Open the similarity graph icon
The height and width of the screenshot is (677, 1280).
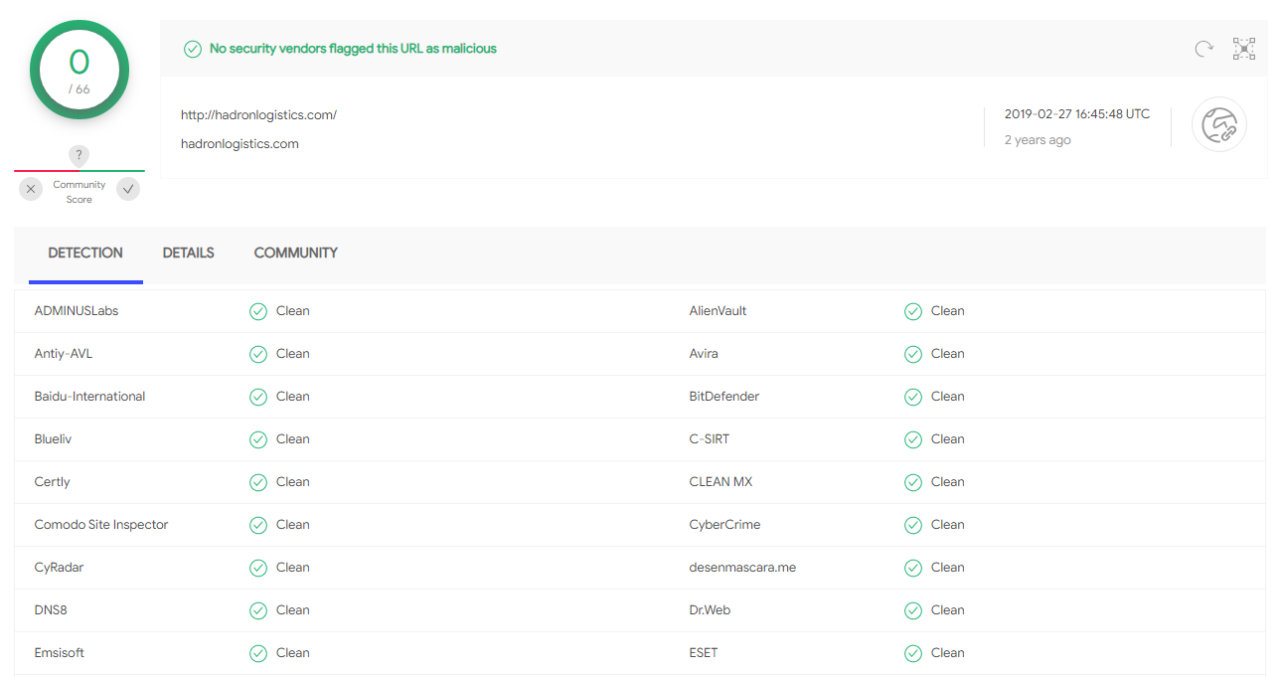coord(1244,48)
